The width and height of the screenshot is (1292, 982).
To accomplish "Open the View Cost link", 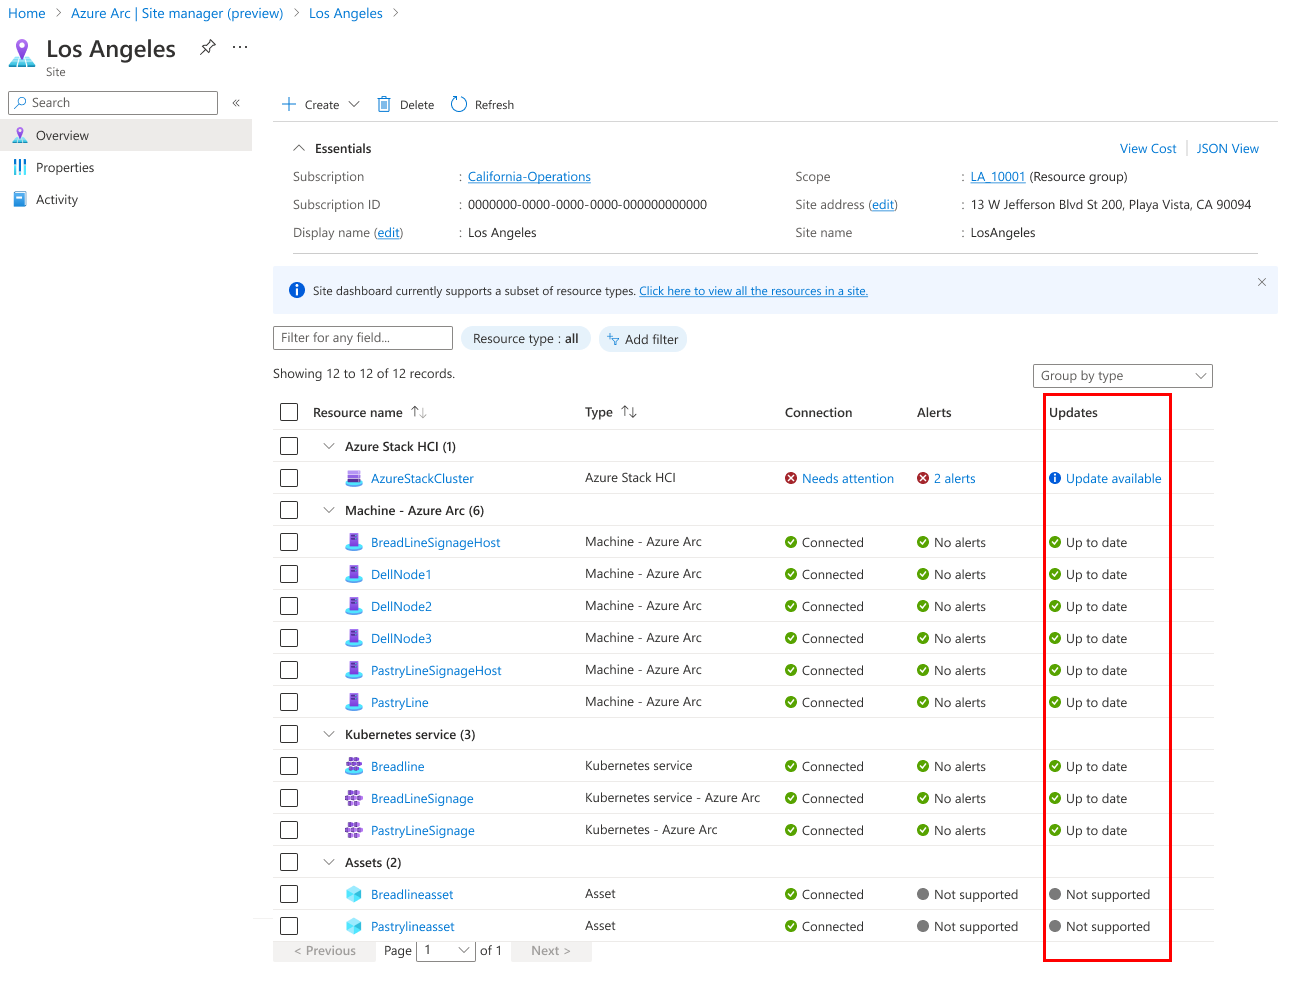I will tap(1148, 148).
